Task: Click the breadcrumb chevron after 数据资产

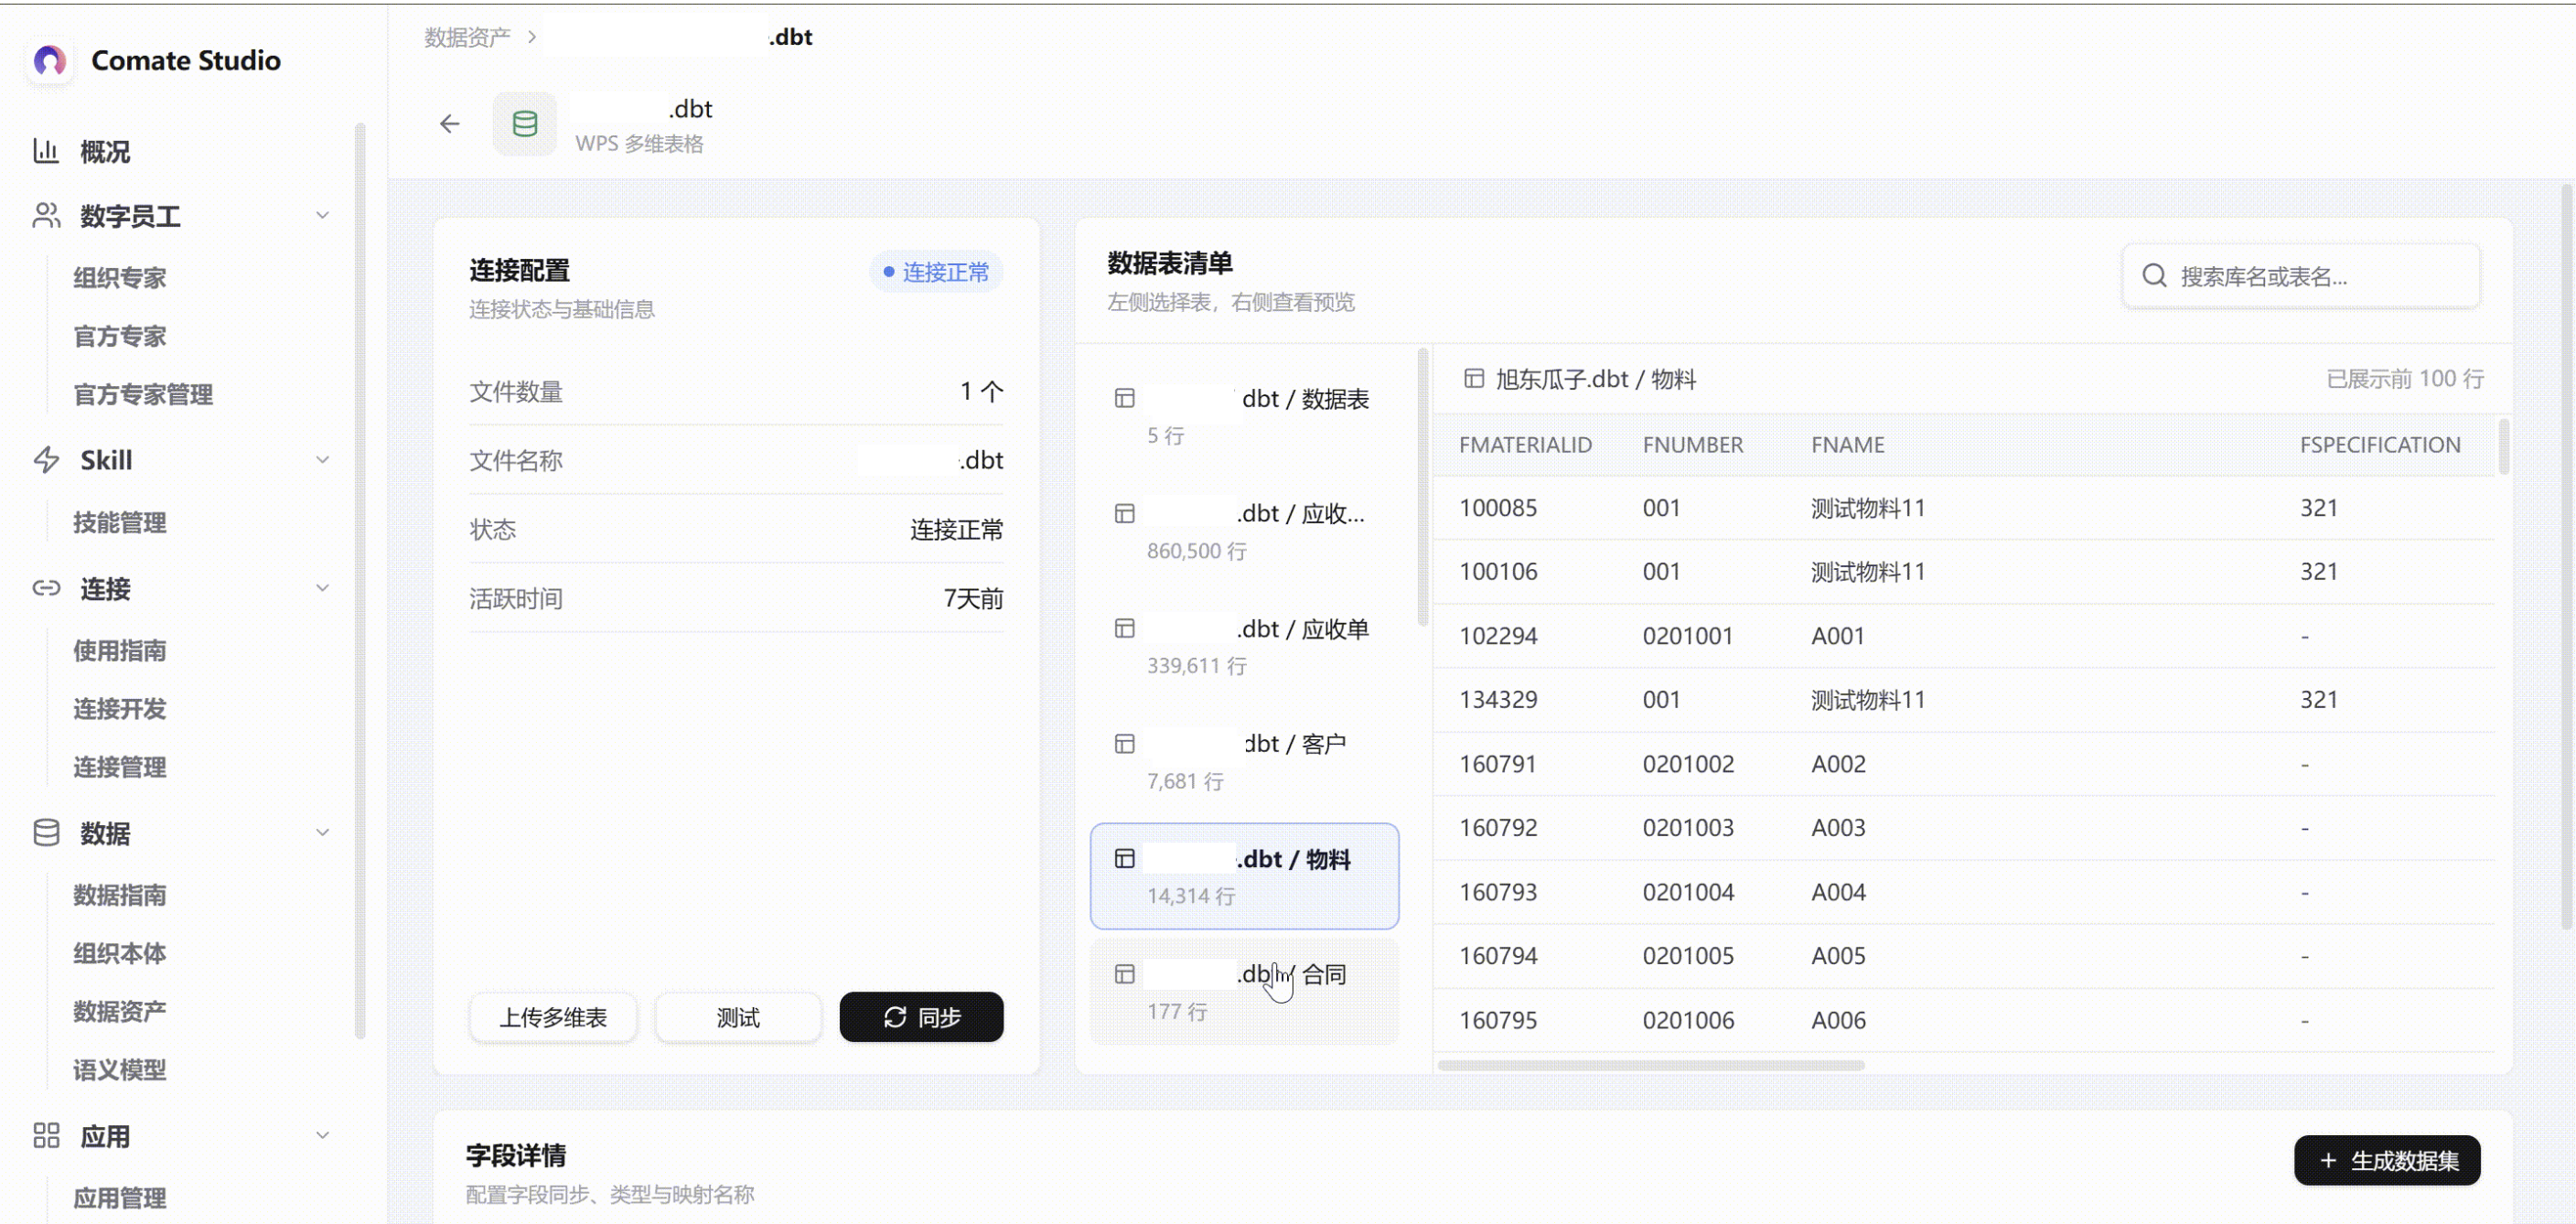Action: pos(532,37)
